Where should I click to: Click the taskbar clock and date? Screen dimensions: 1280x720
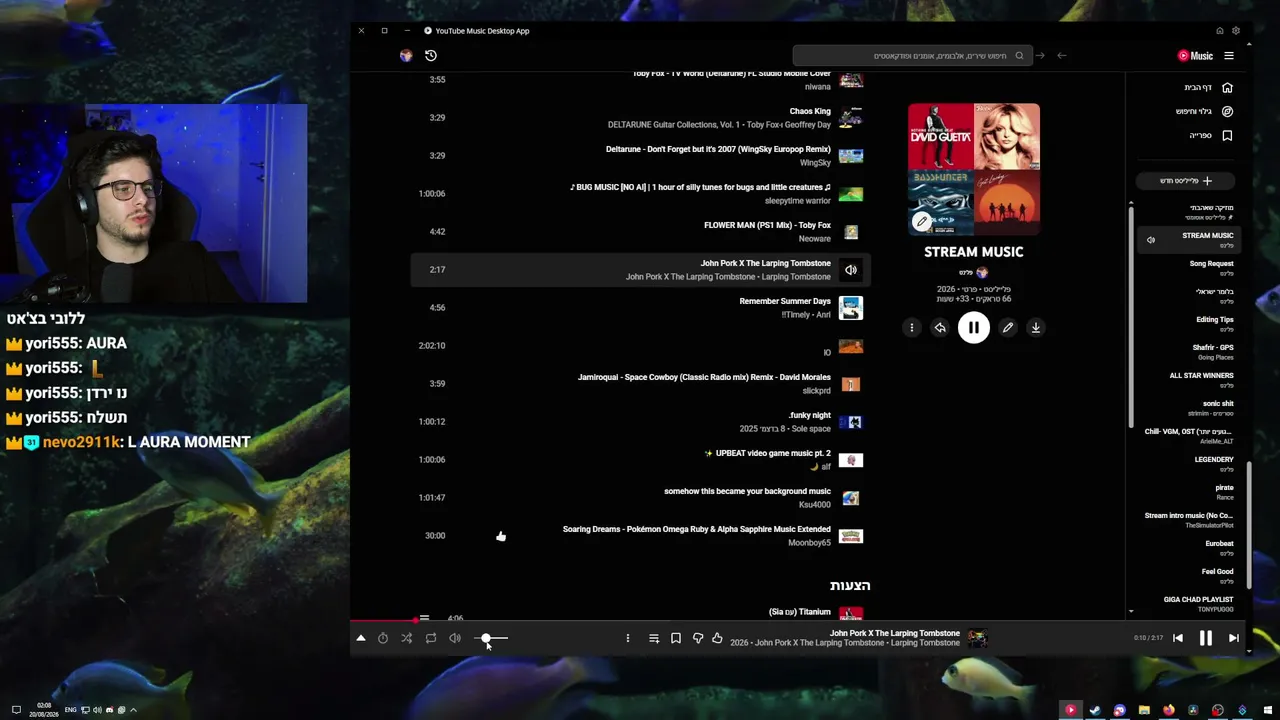click(x=44, y=710)
